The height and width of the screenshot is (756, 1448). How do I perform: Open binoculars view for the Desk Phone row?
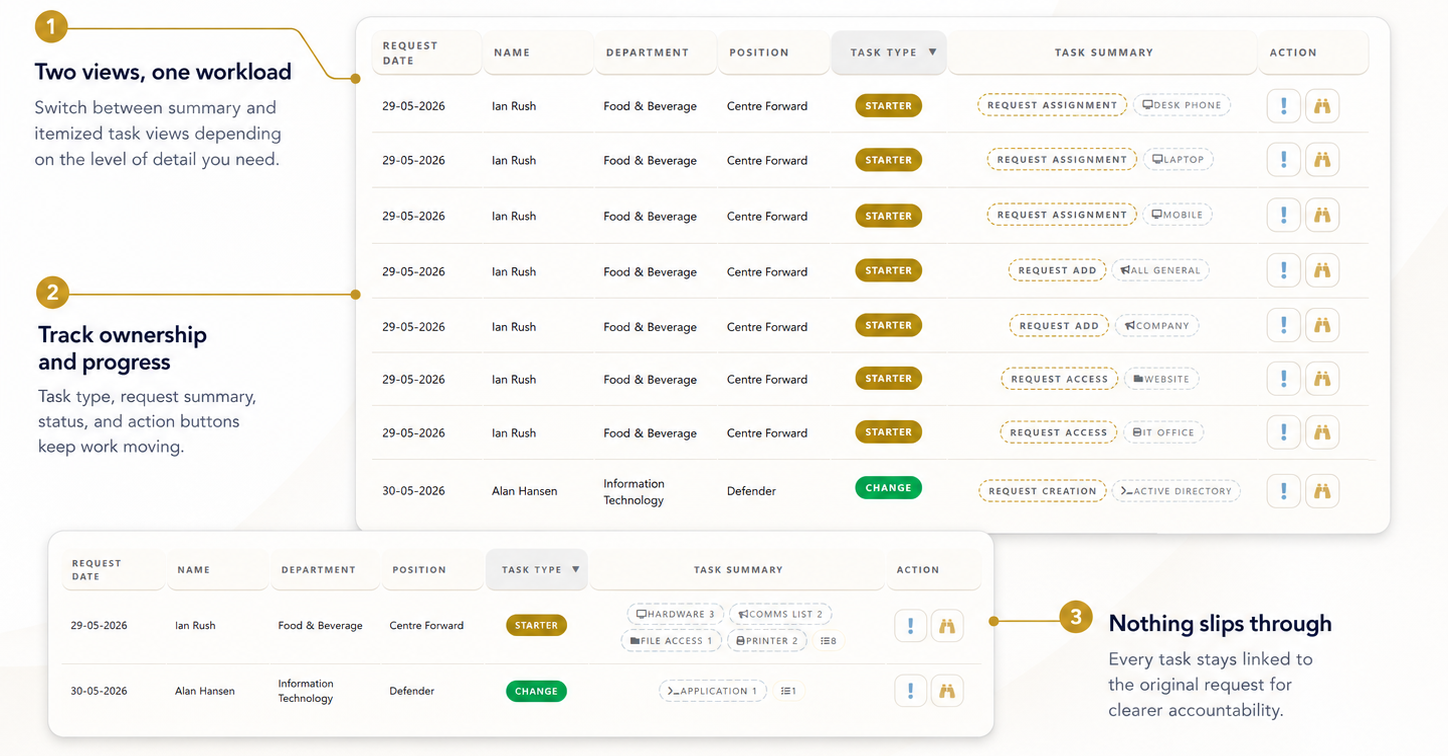(x=1322, y=106)
